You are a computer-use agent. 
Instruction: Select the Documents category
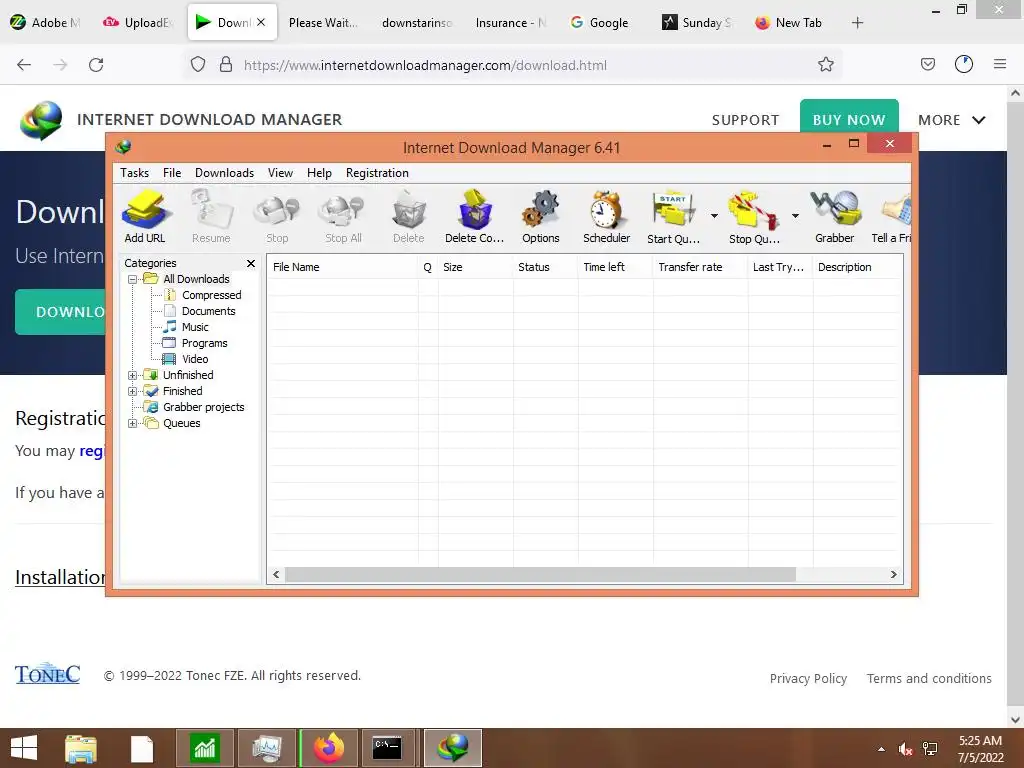point(200,312)
